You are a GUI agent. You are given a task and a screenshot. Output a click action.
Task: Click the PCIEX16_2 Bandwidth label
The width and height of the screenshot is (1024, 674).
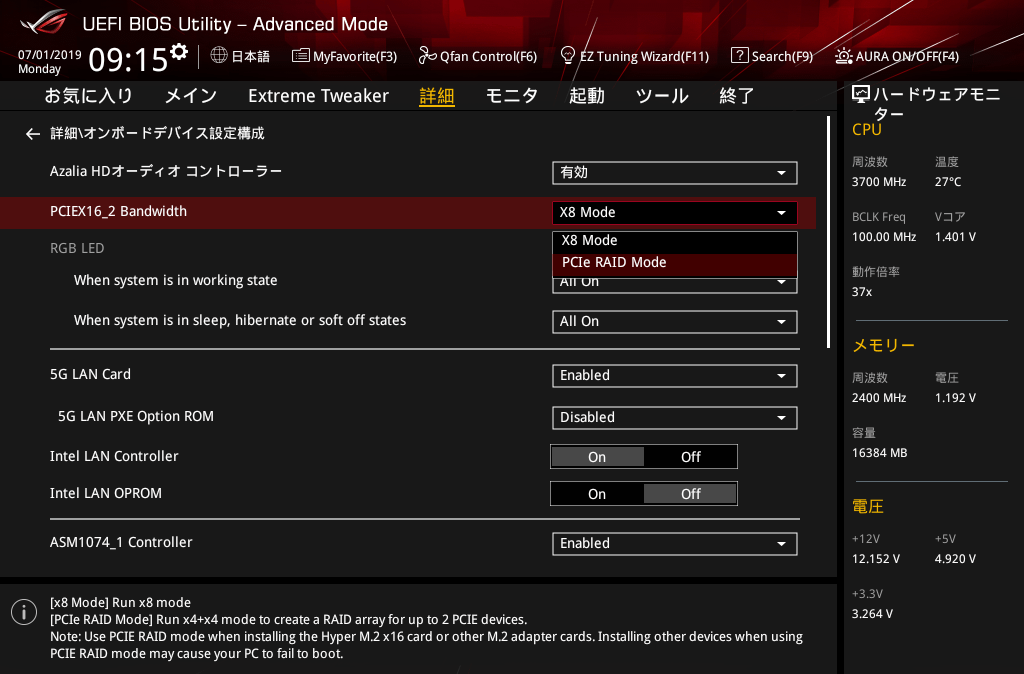[x=118, y=212]
